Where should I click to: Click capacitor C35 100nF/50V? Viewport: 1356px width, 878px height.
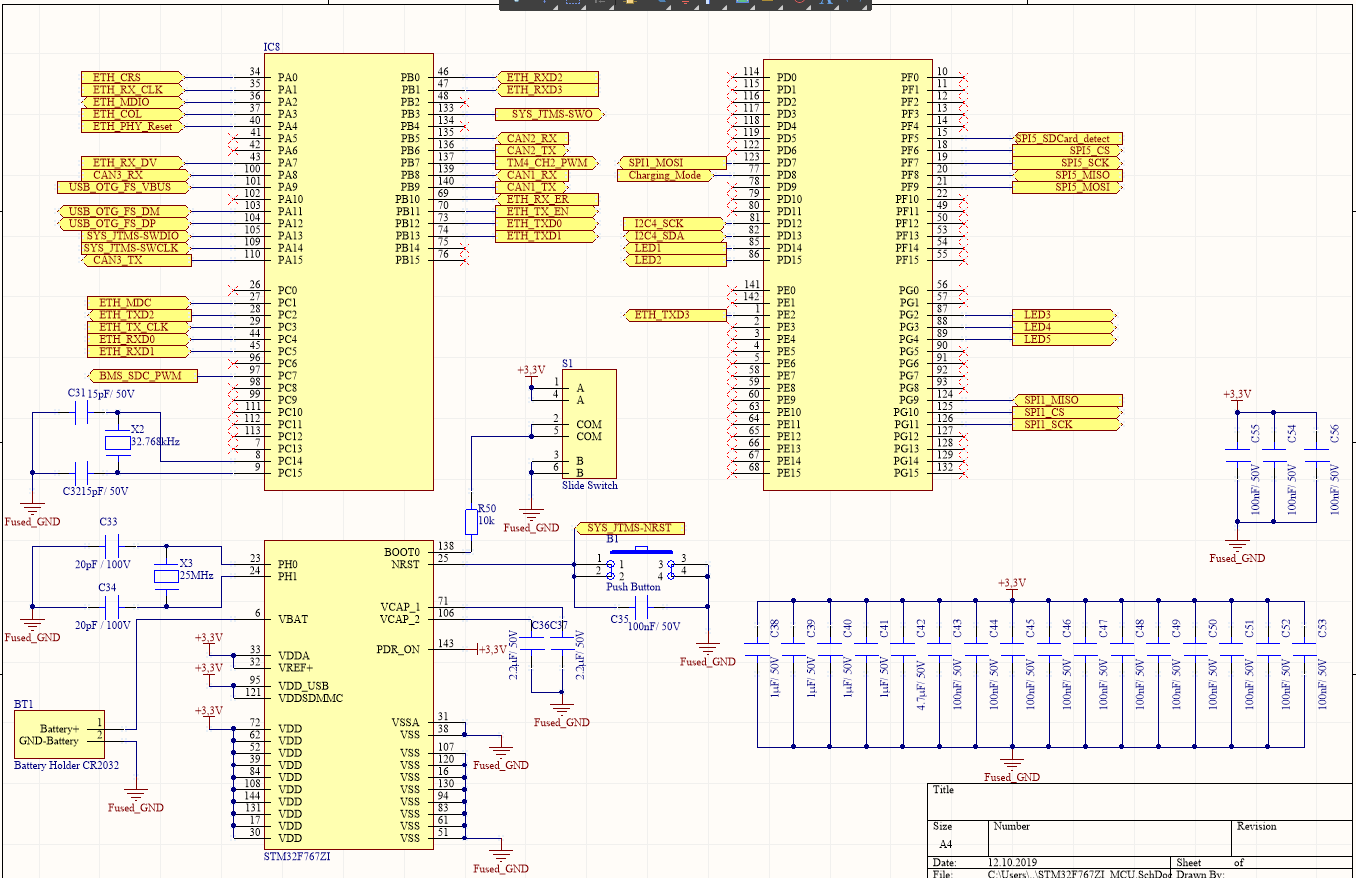click(641, 606)
